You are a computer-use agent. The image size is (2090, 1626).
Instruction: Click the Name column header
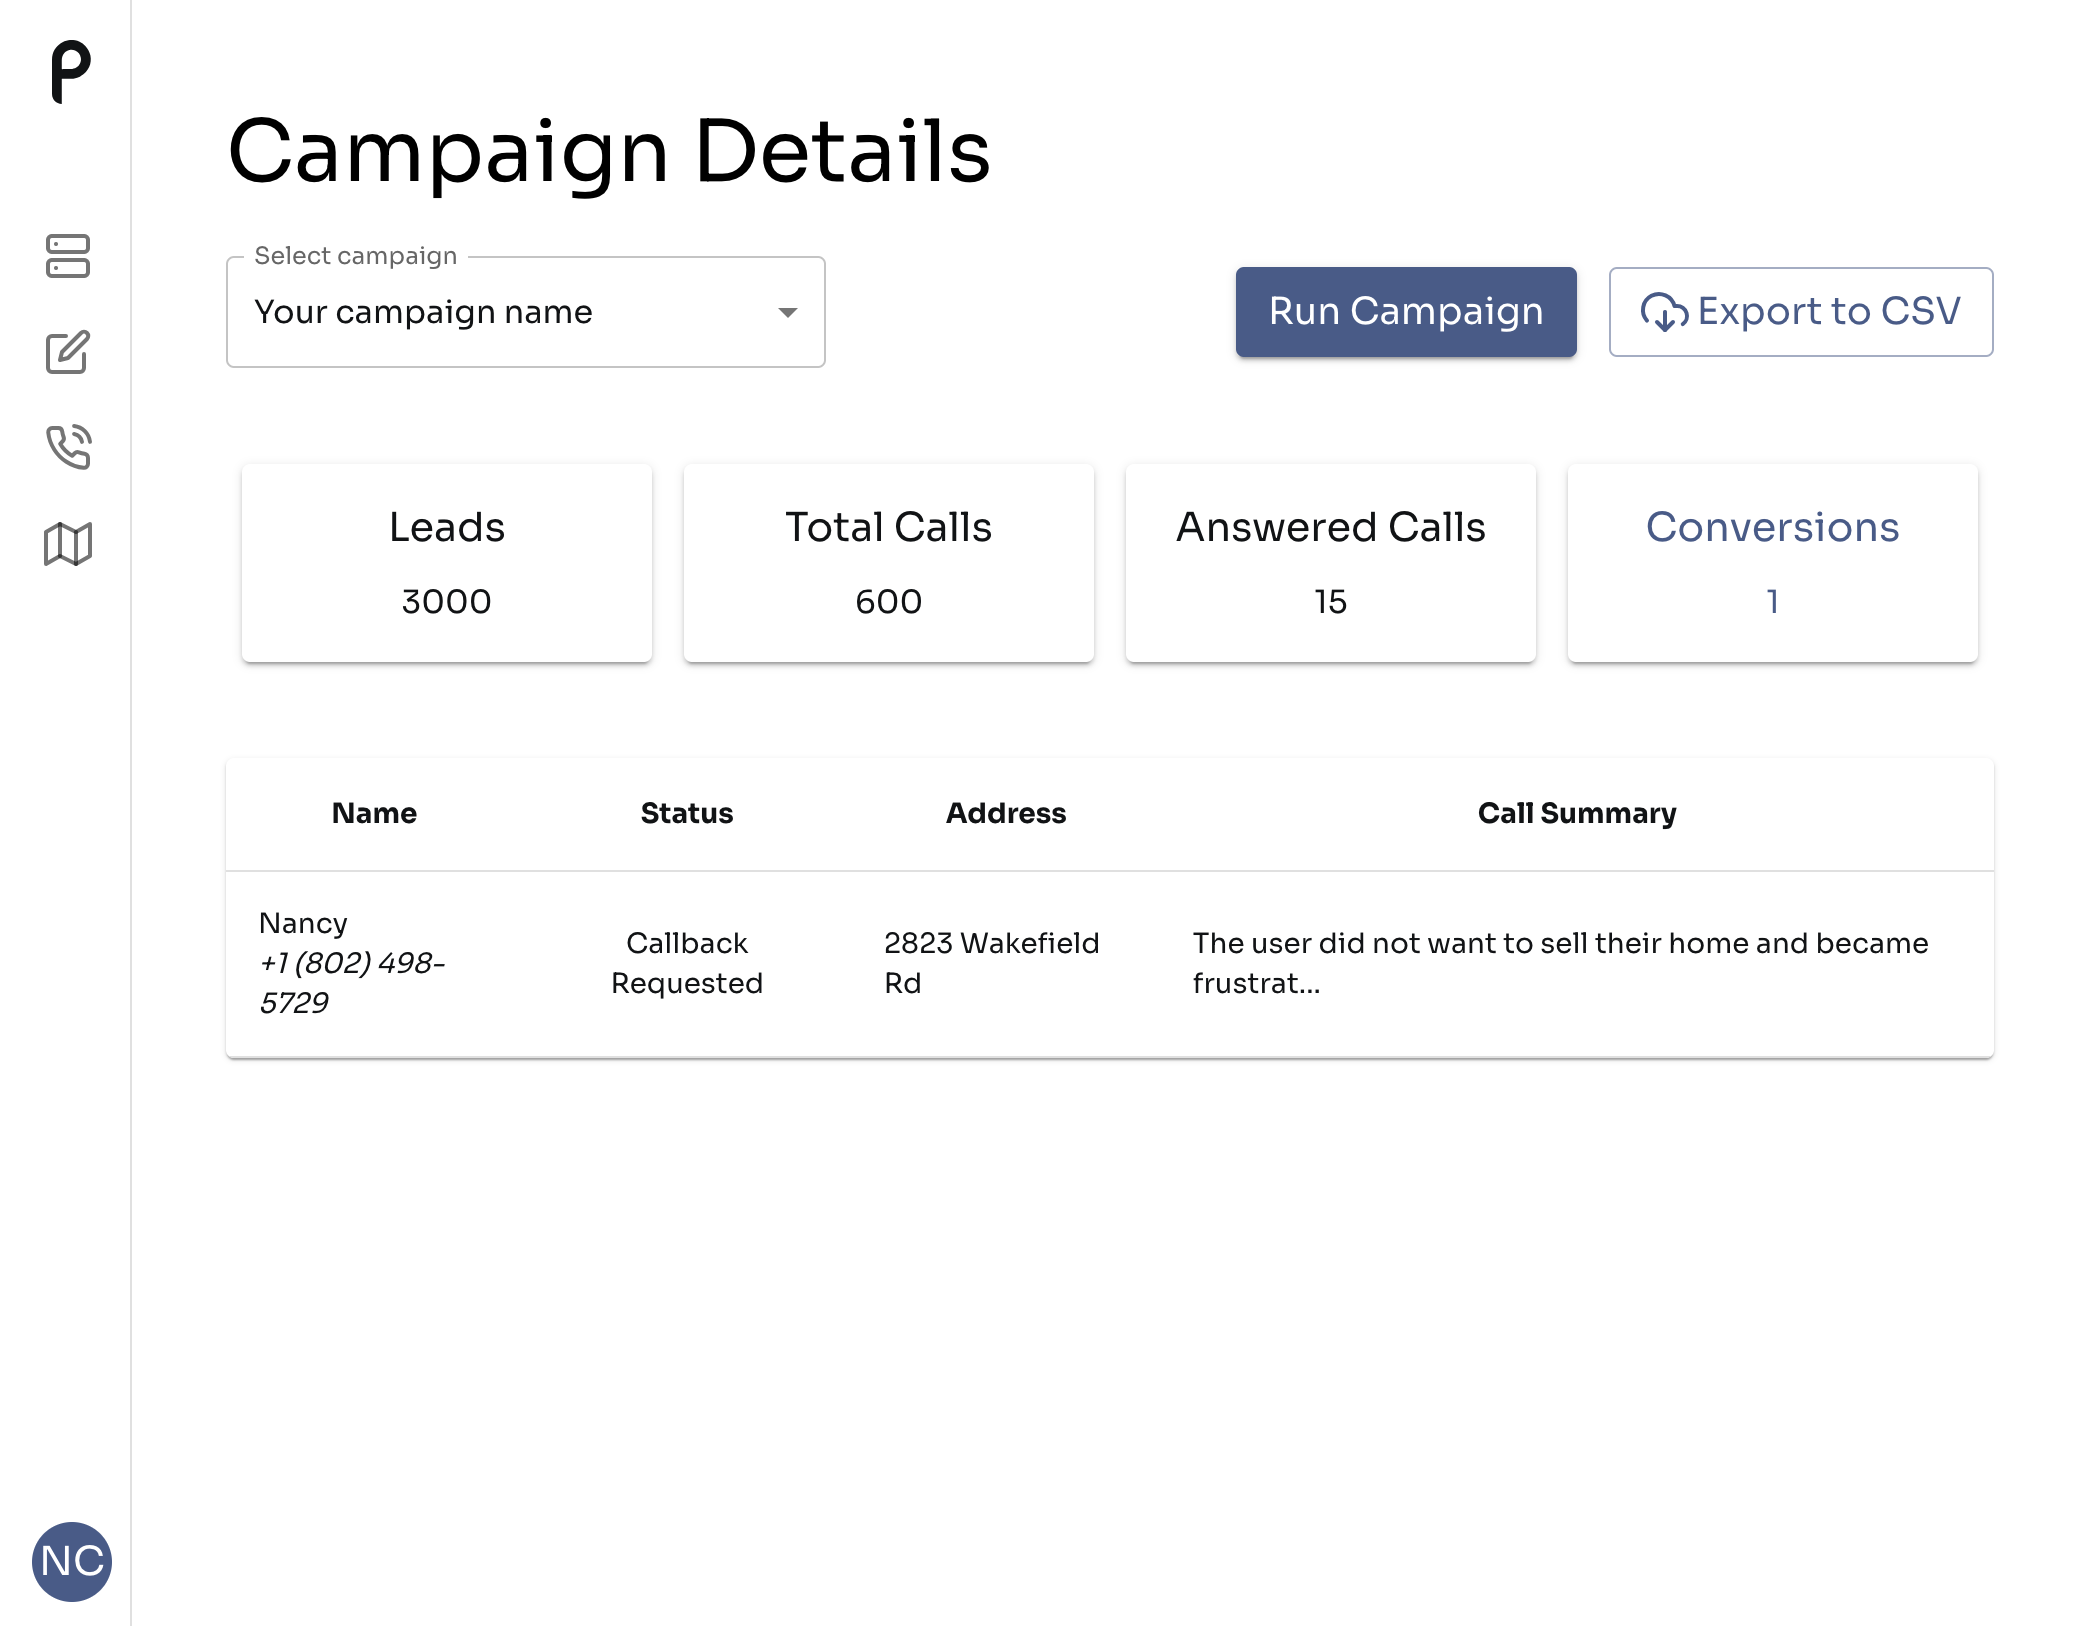[374, 813]
